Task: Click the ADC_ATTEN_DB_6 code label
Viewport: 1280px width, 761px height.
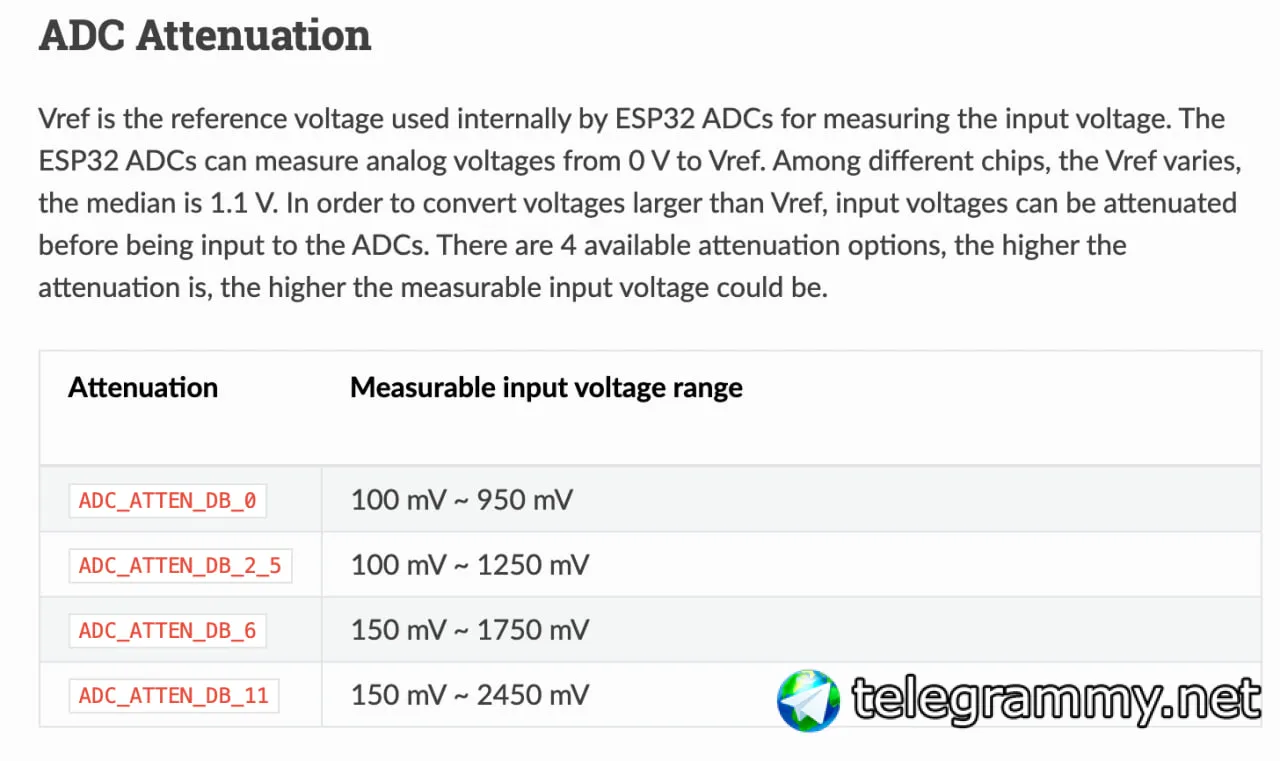Action: (167, 631)
